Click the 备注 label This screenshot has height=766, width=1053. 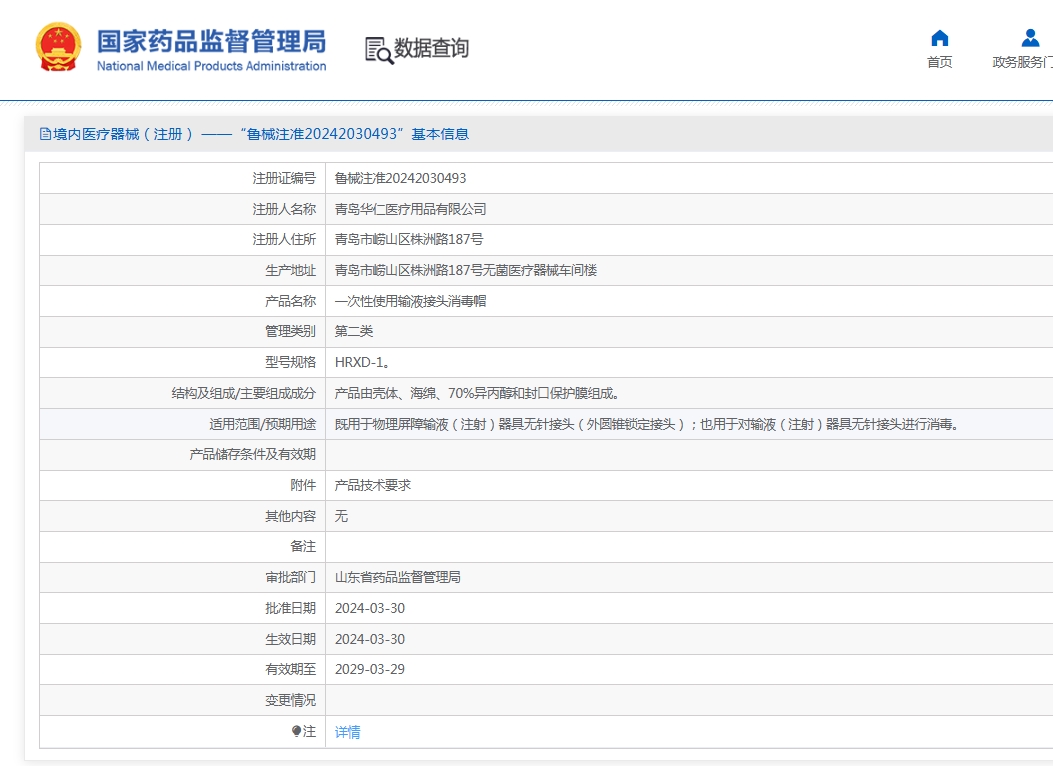click(303, 546)
